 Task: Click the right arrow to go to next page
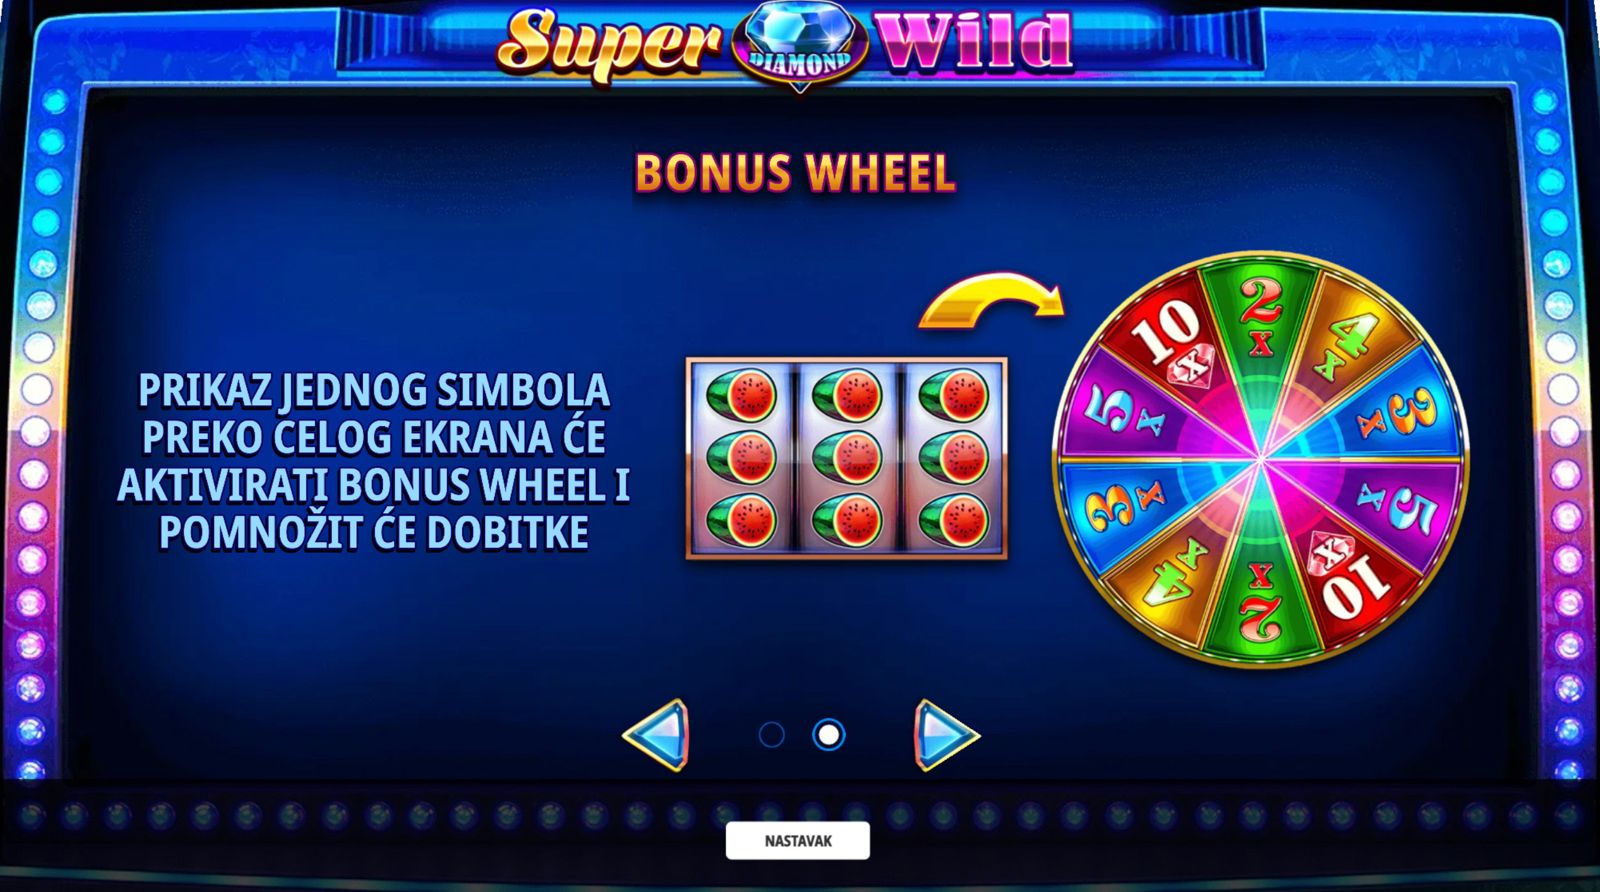[x=946, y=735]
